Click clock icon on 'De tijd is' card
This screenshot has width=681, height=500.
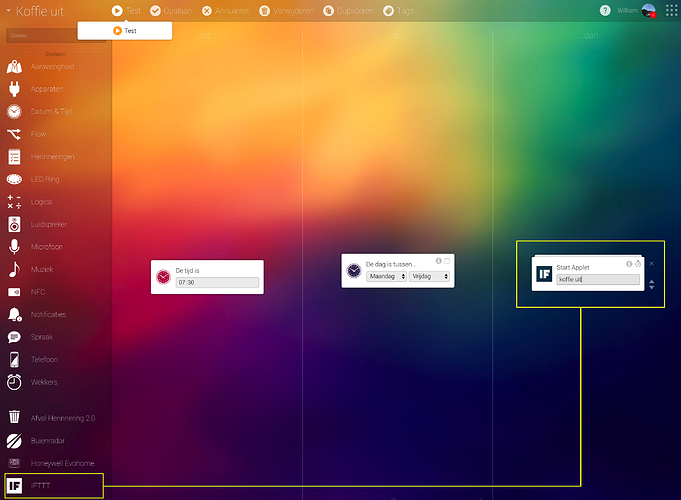(x=163, y=277)
